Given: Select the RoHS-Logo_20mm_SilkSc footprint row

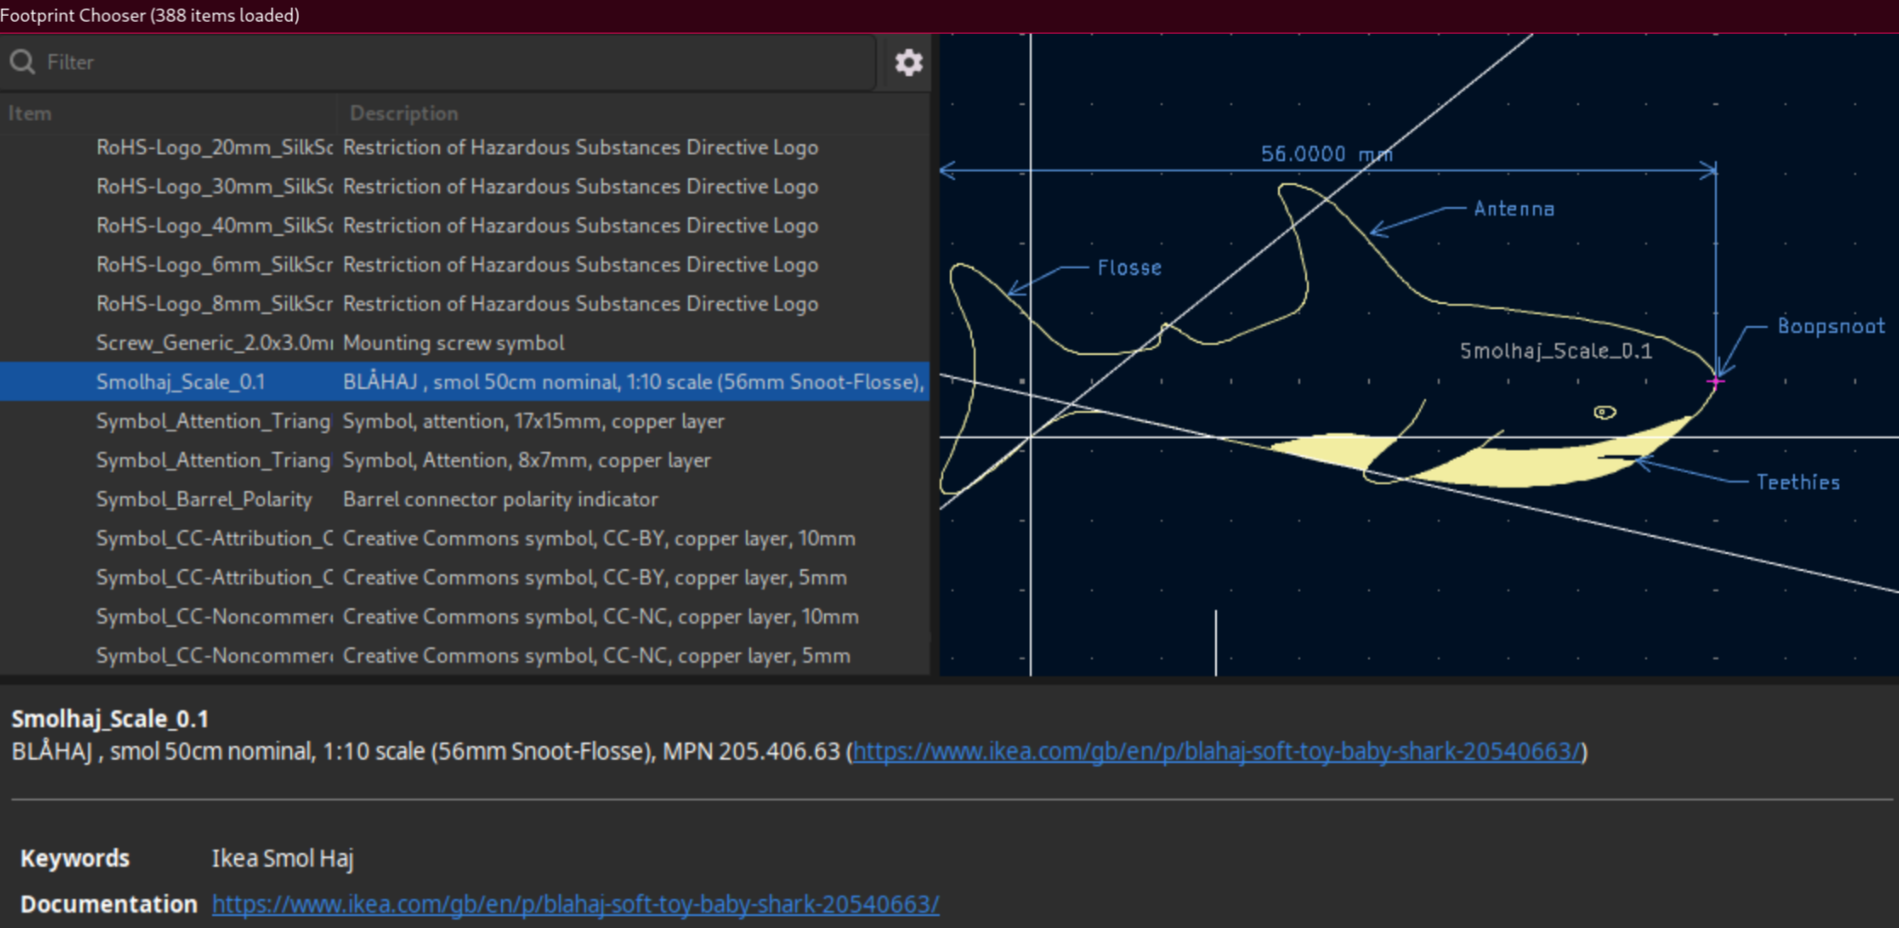Looking at the screenshot, I should pos(465,147).
